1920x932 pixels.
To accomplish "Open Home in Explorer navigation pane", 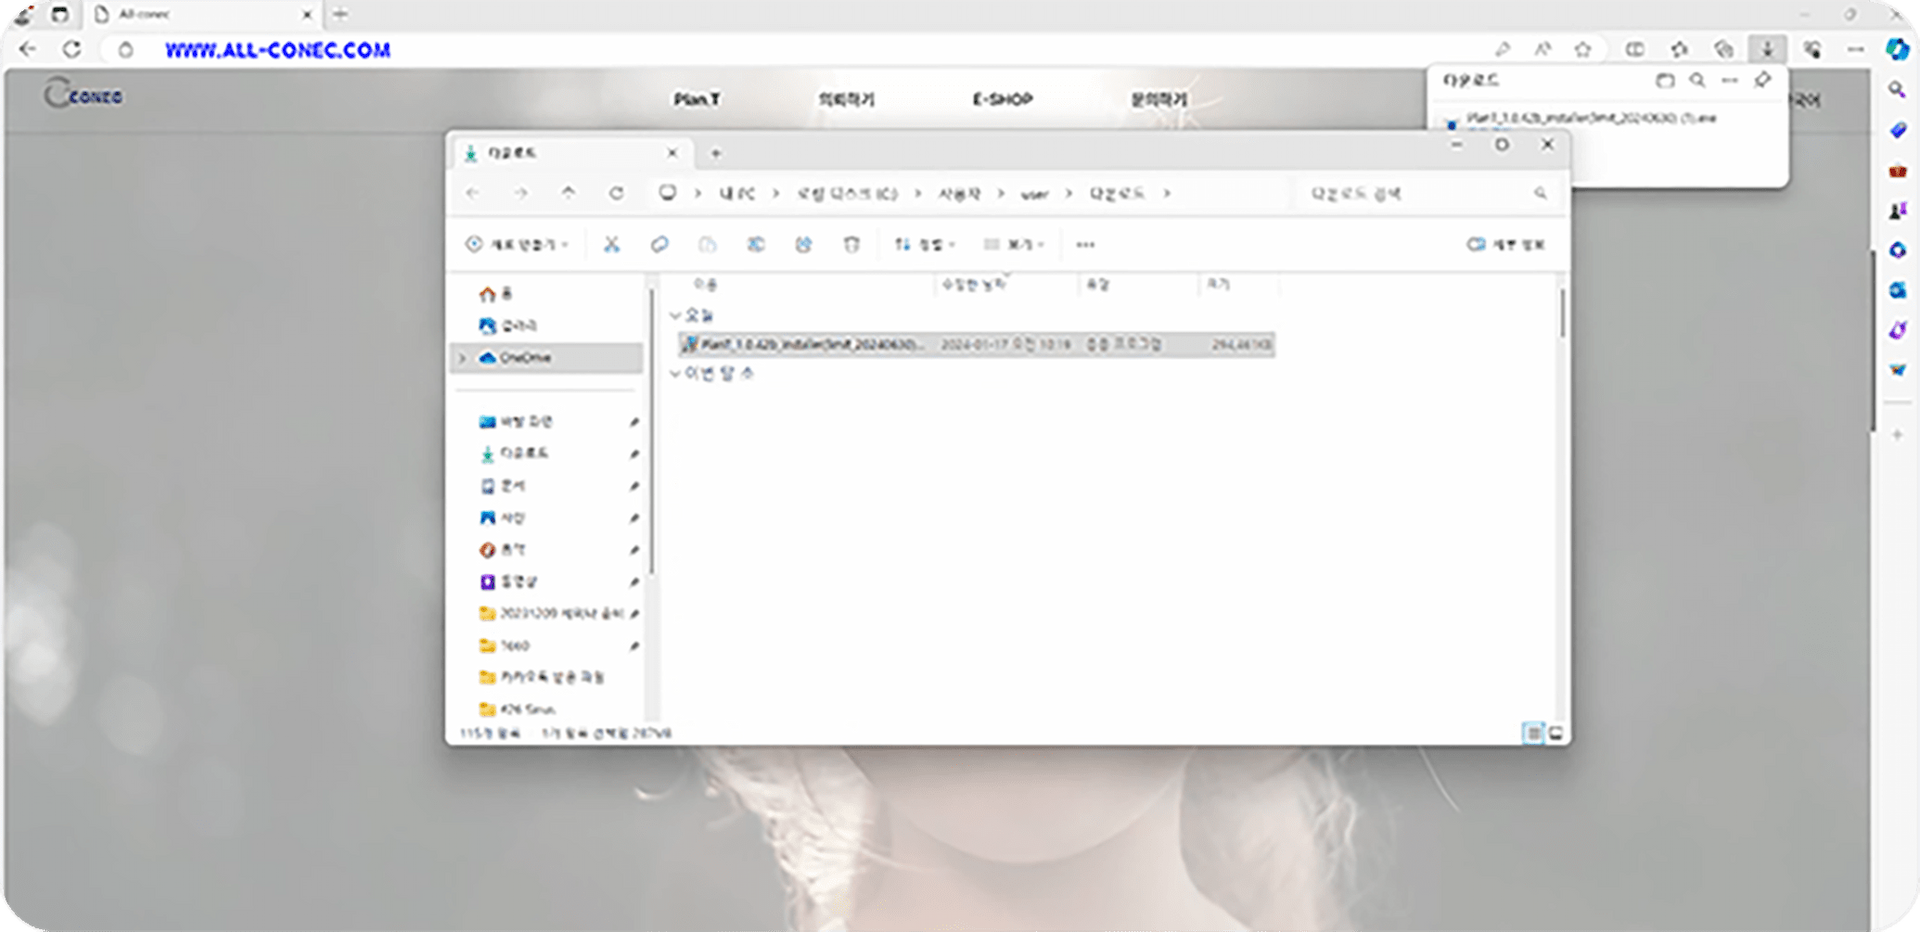I will click(495, 294).
